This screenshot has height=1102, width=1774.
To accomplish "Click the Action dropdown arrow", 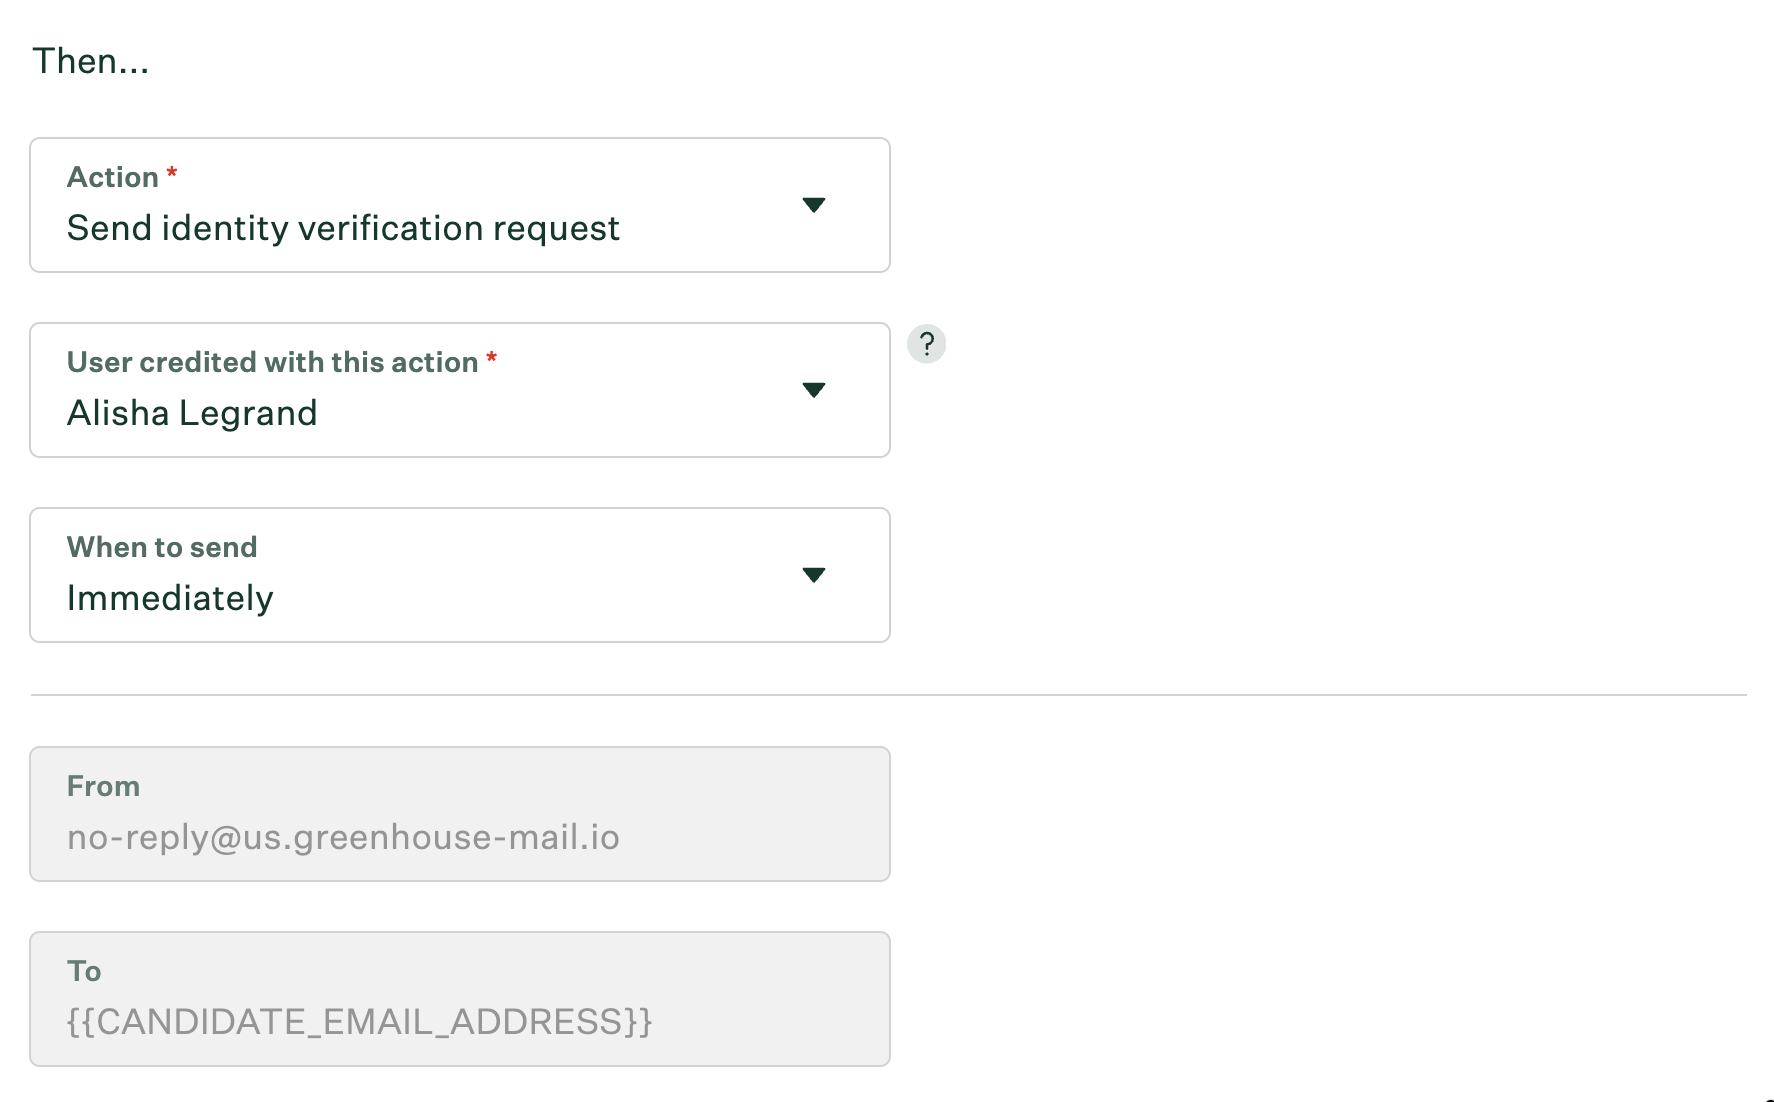I will coord(814,205).
